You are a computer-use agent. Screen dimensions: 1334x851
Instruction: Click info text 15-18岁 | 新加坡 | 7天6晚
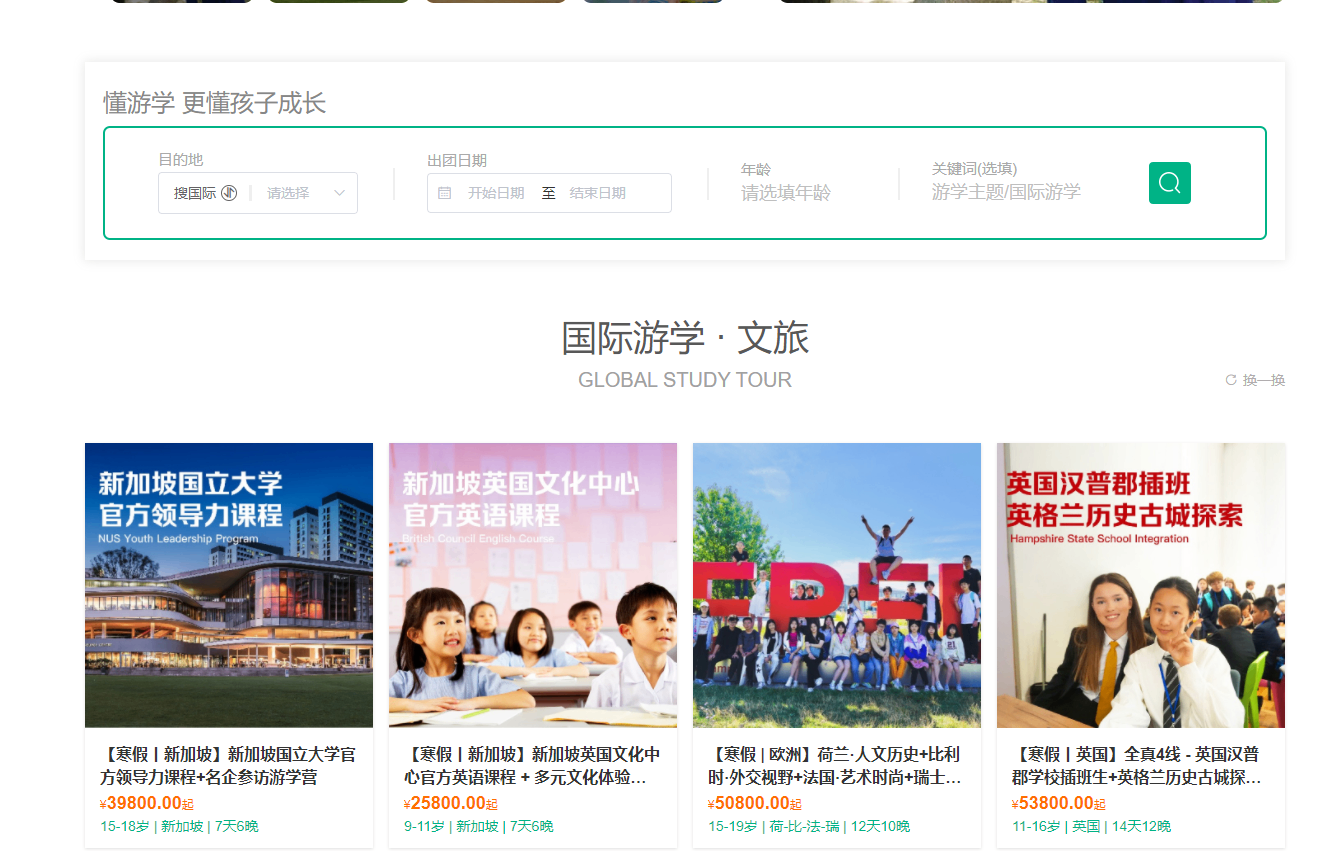(x=179, y=826)
